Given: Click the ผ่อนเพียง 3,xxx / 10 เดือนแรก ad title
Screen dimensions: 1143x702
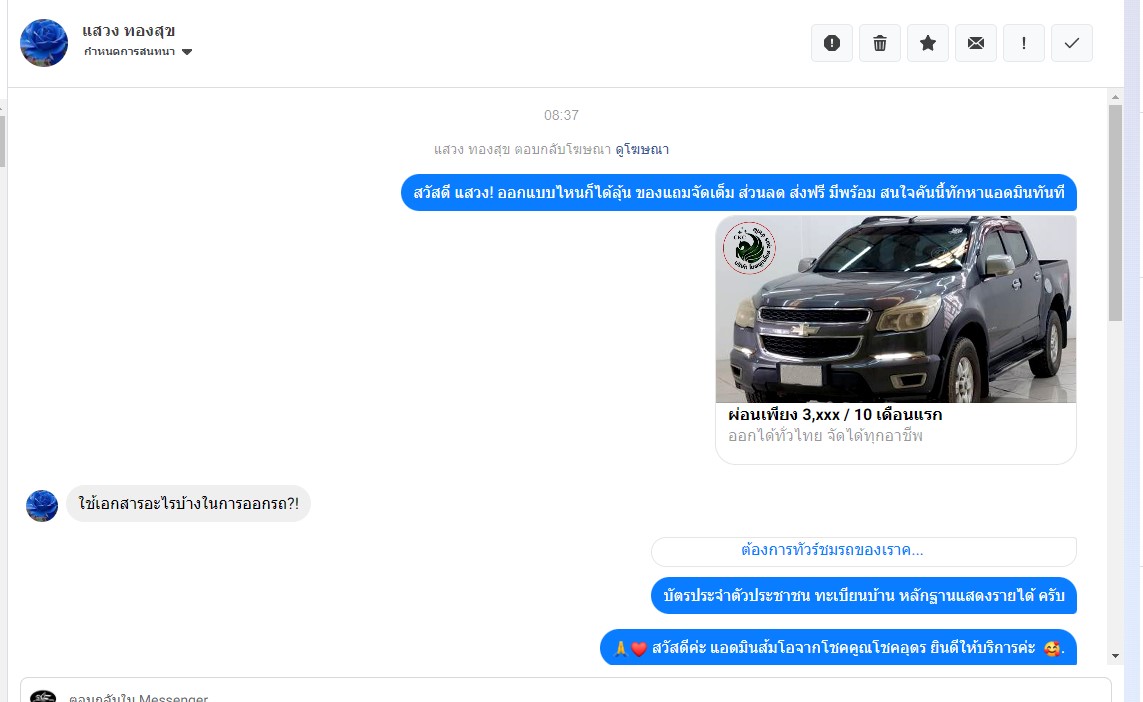Looking at the screenshot, I should pos(835,415).
